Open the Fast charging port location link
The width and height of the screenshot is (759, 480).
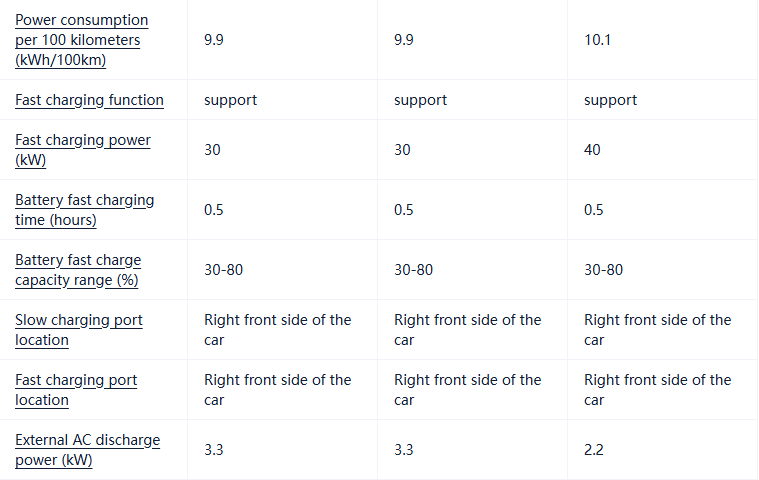(x=76, y=390)
